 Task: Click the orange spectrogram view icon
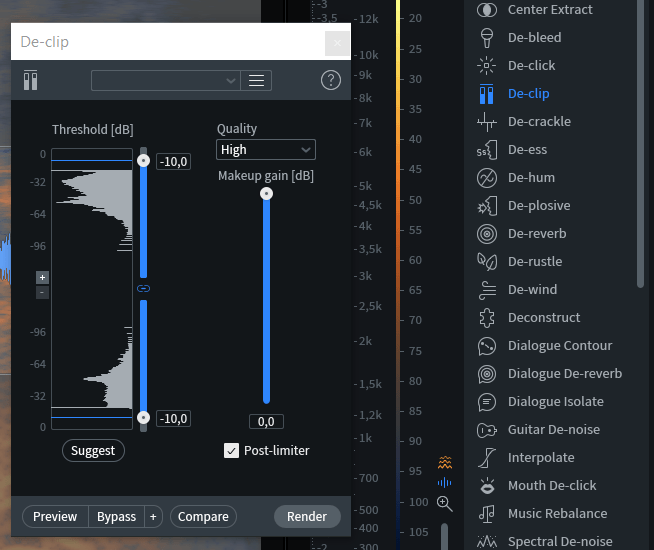[445, 462]
